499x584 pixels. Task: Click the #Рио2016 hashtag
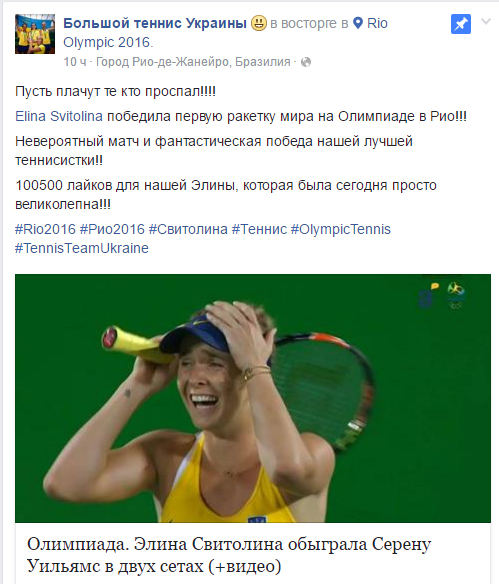click(112, 229)
